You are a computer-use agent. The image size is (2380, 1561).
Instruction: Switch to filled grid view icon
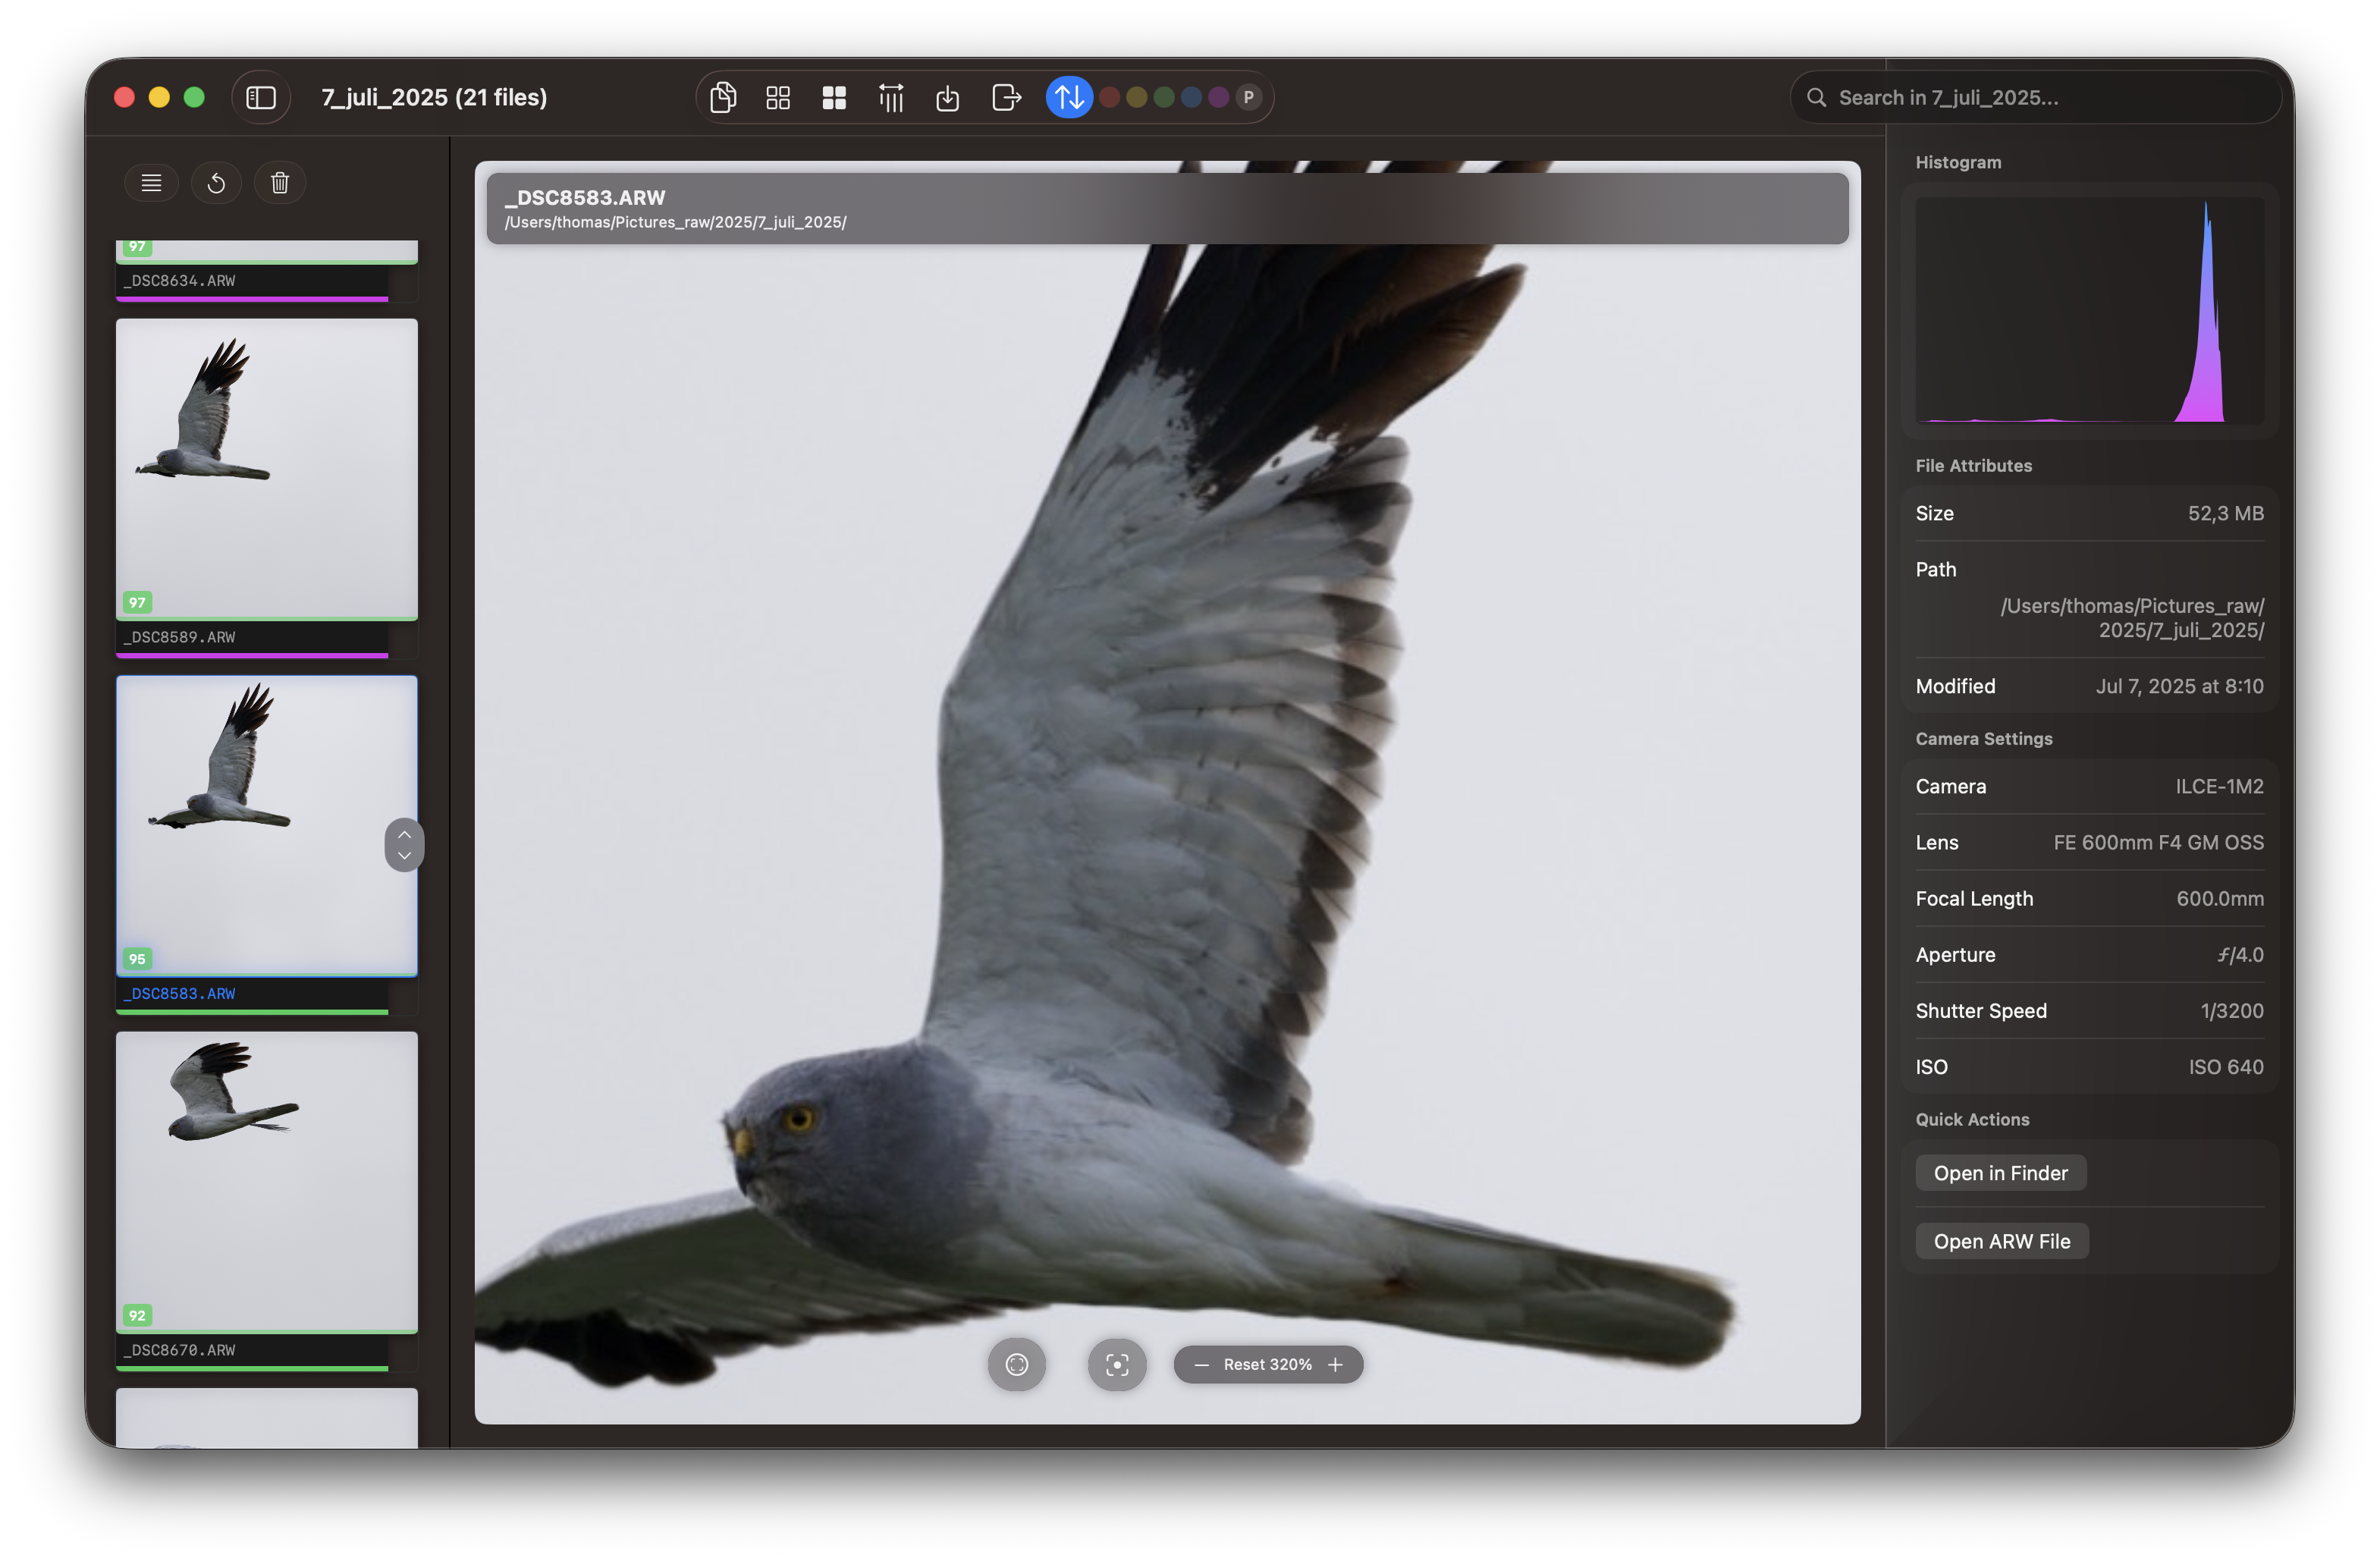pyautogui.click(x=834, y=97)
